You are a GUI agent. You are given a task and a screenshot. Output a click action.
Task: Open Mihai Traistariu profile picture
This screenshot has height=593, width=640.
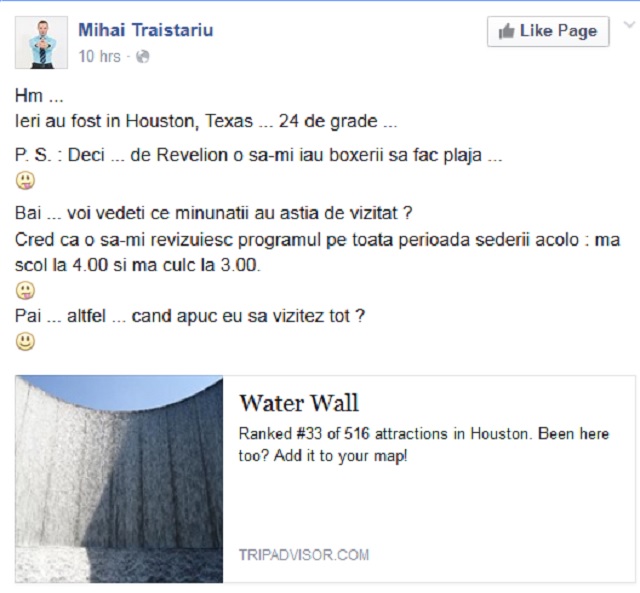[41, 42]
